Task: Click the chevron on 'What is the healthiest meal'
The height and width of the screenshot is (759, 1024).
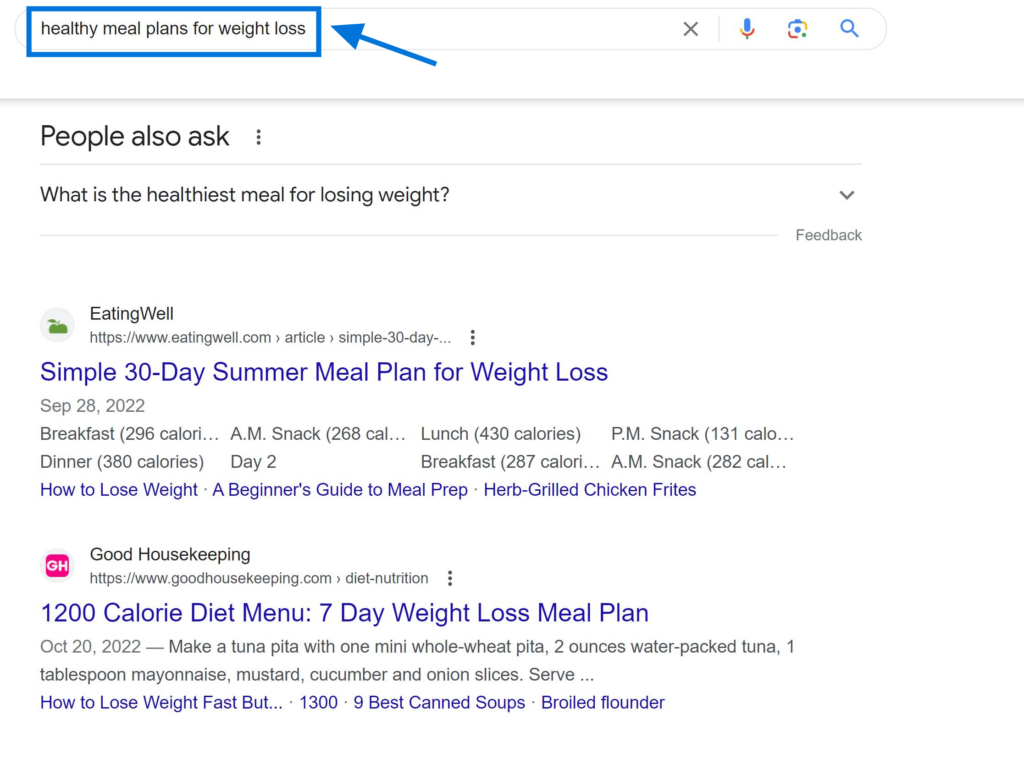Action: pyautogui.click(x=846, y=195)
